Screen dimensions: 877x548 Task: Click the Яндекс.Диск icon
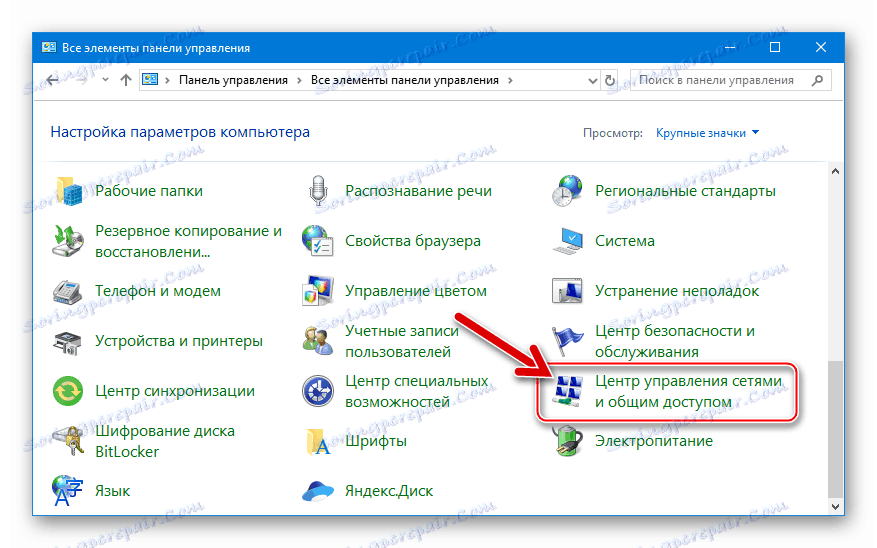click(318, 492)
